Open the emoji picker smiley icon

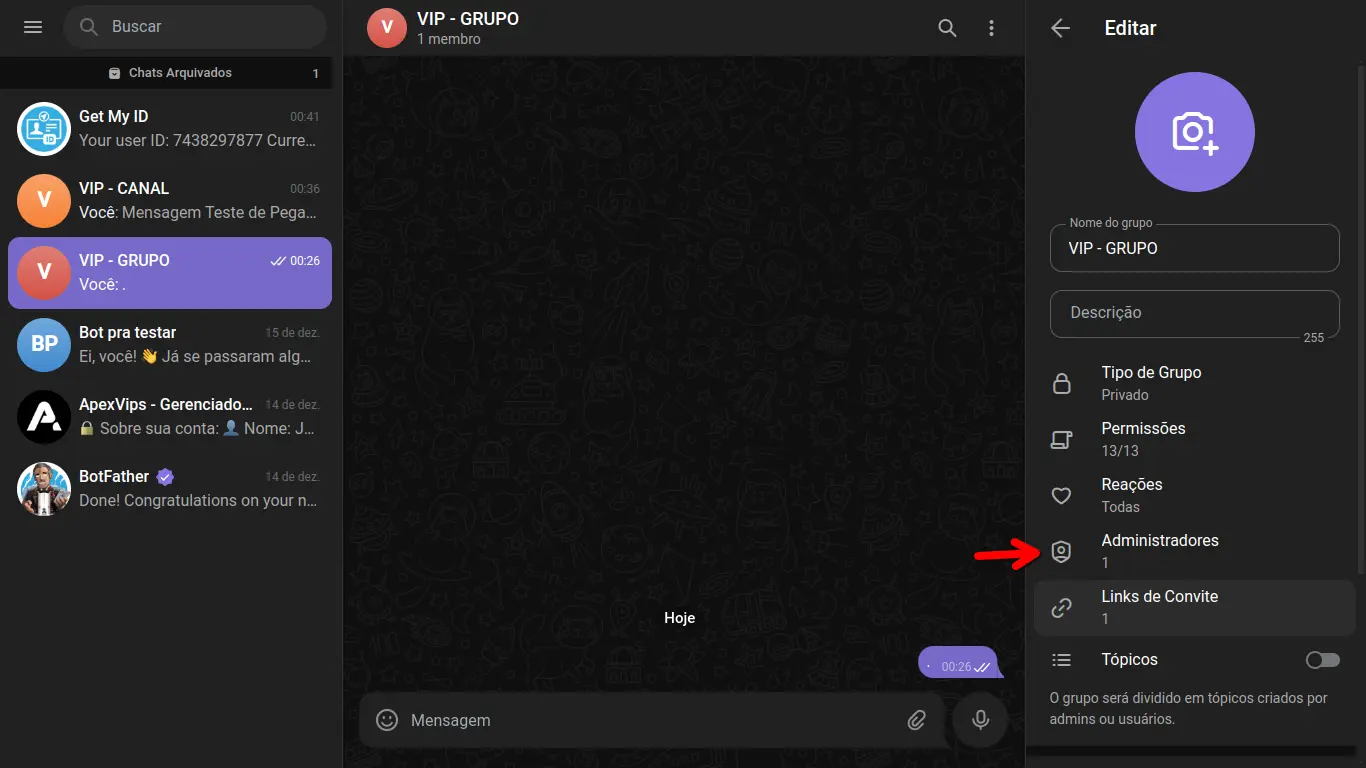(x=387, y=720)
